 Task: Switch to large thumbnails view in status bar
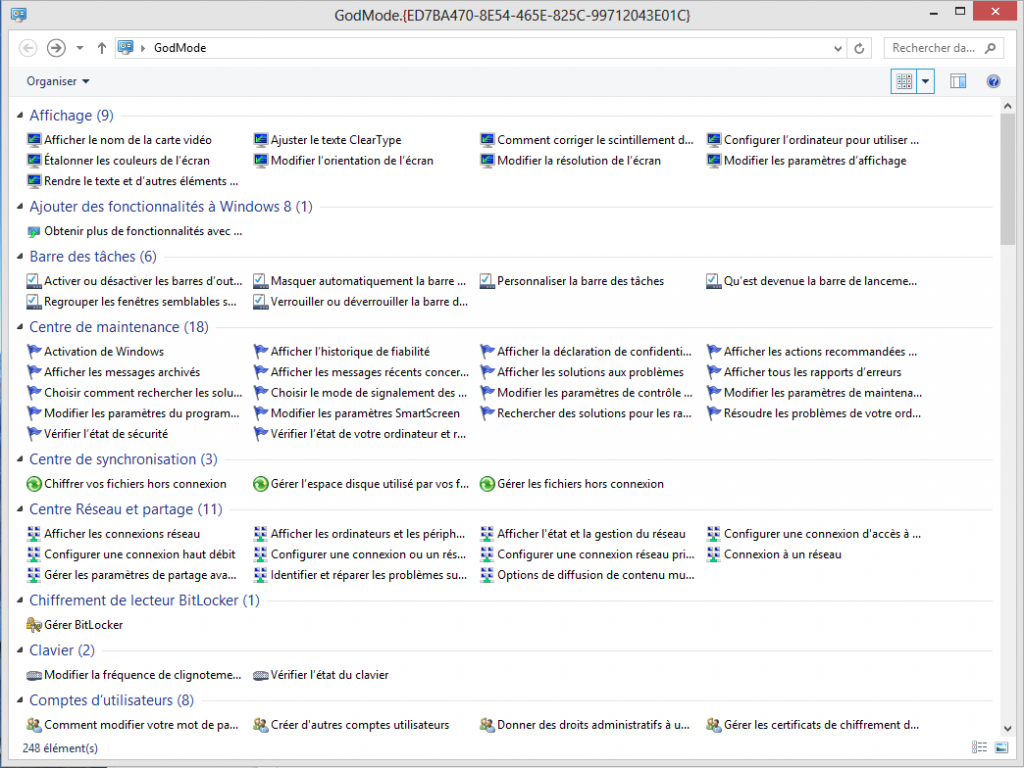pos(1001,747)
